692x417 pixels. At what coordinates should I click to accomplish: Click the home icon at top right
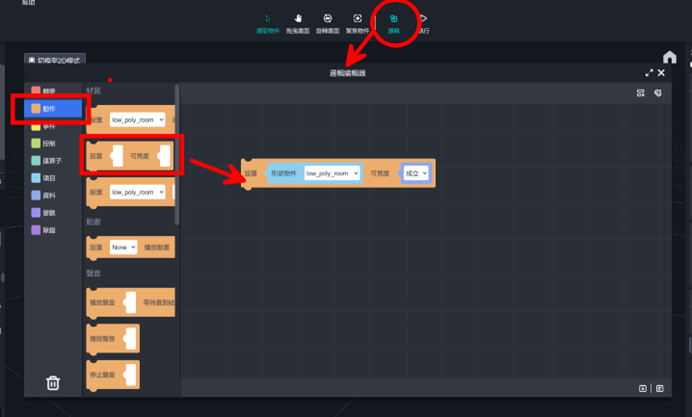(670, 57)
